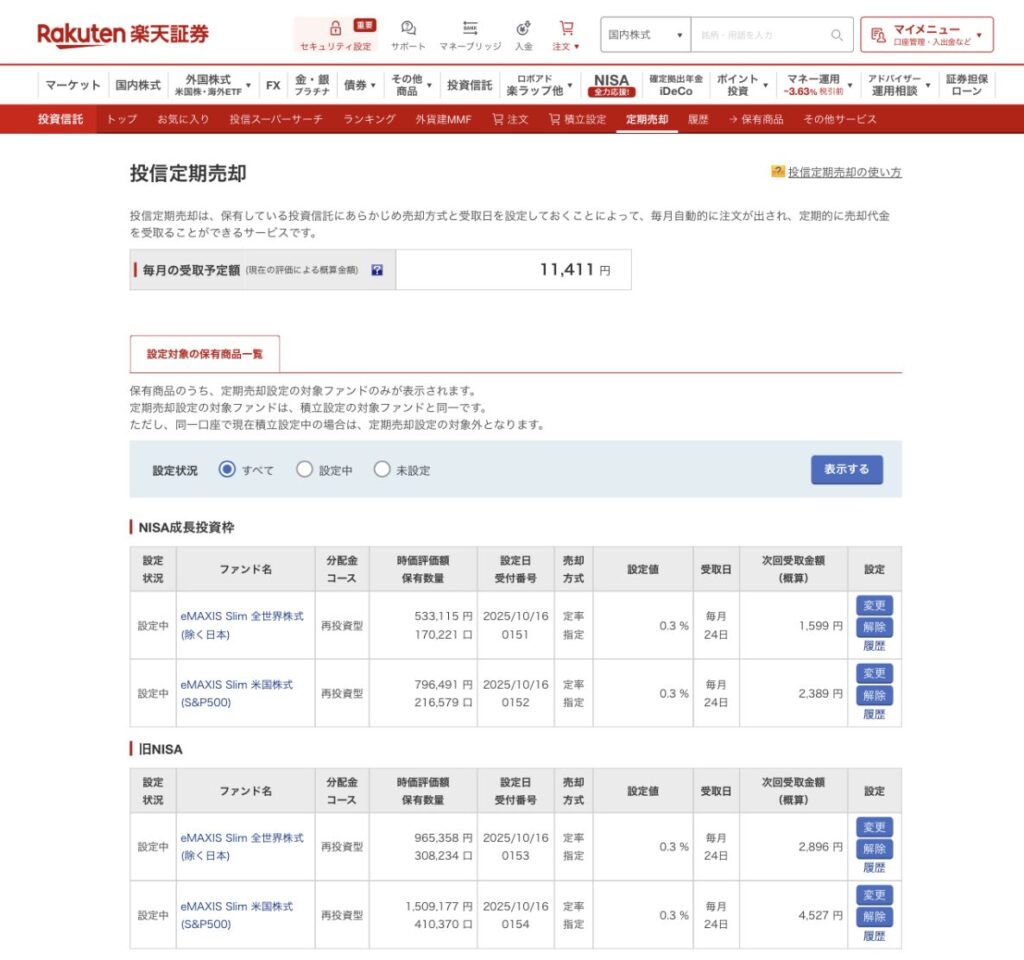Select the すべて radio button
The height and width of the screenshot is (960, 1024).
tap(227, 469)
